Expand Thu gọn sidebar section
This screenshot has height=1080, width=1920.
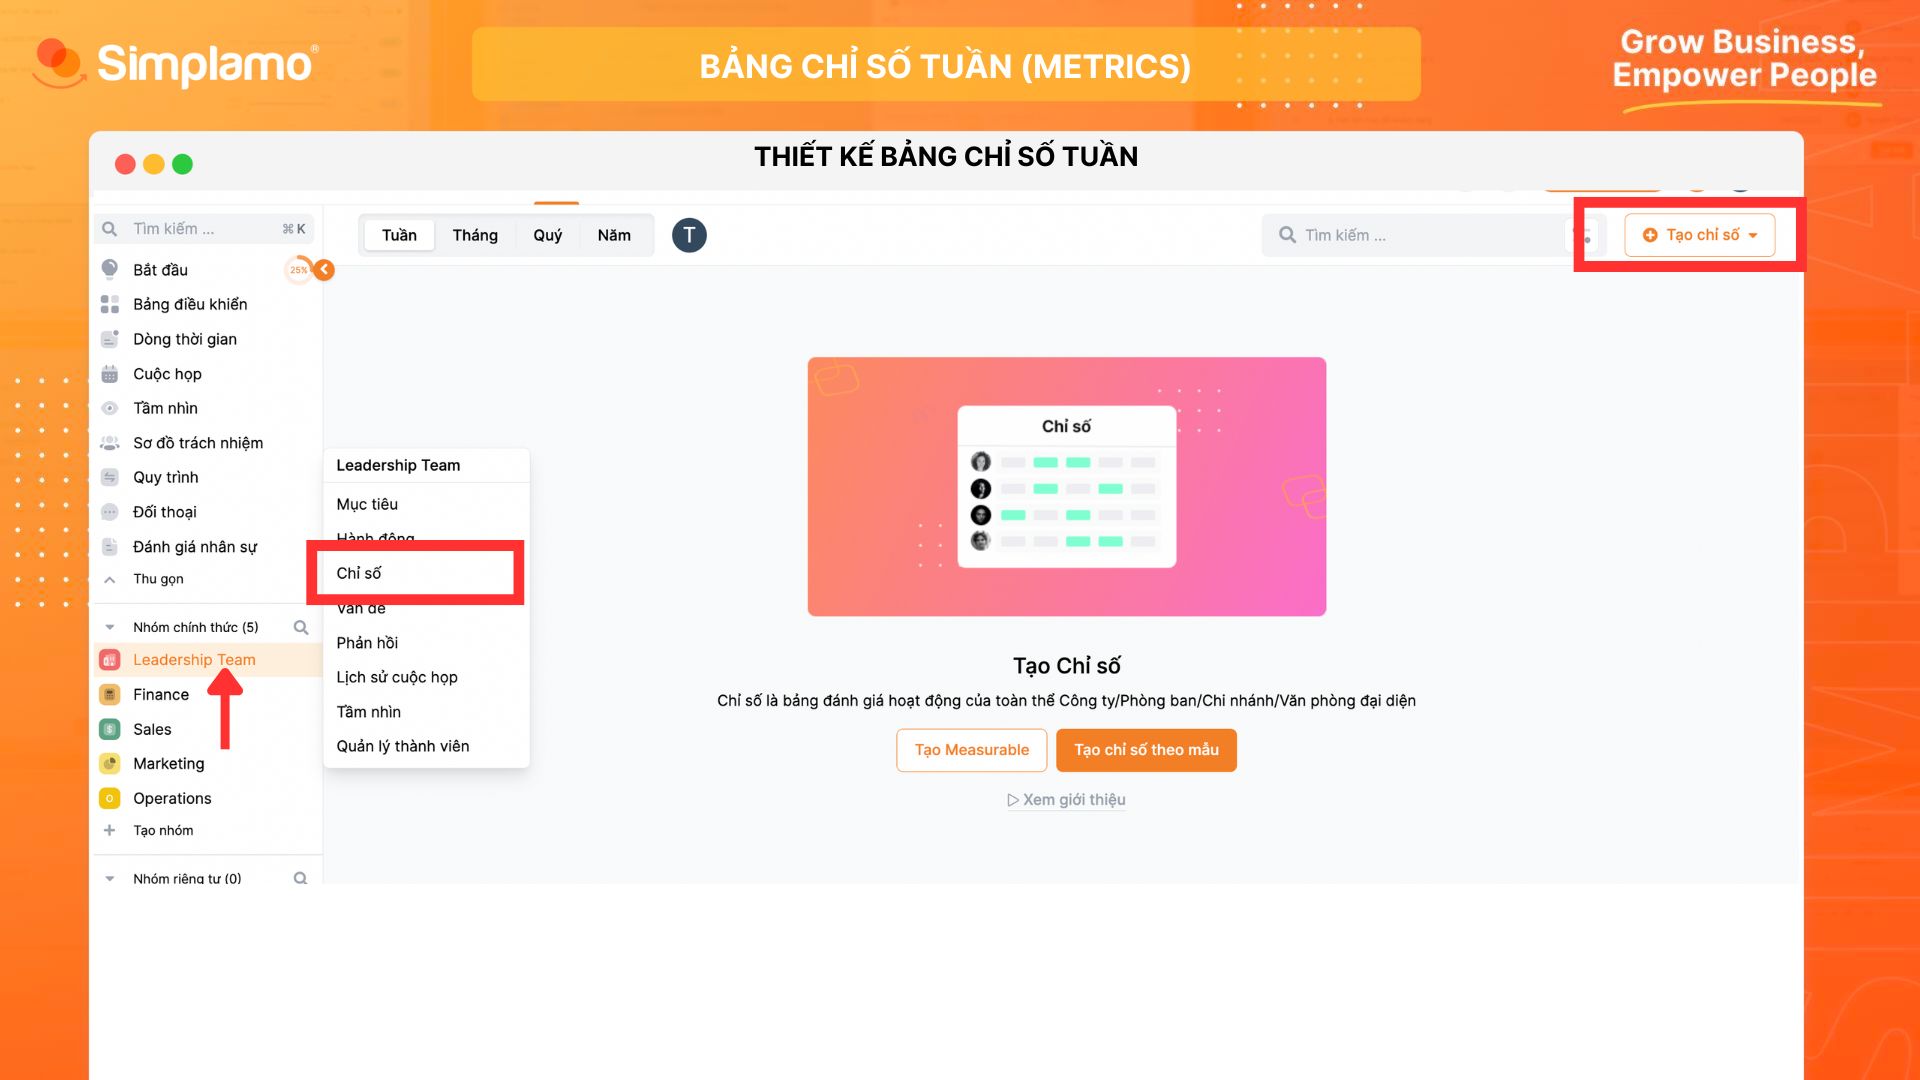tap(111, 579)
